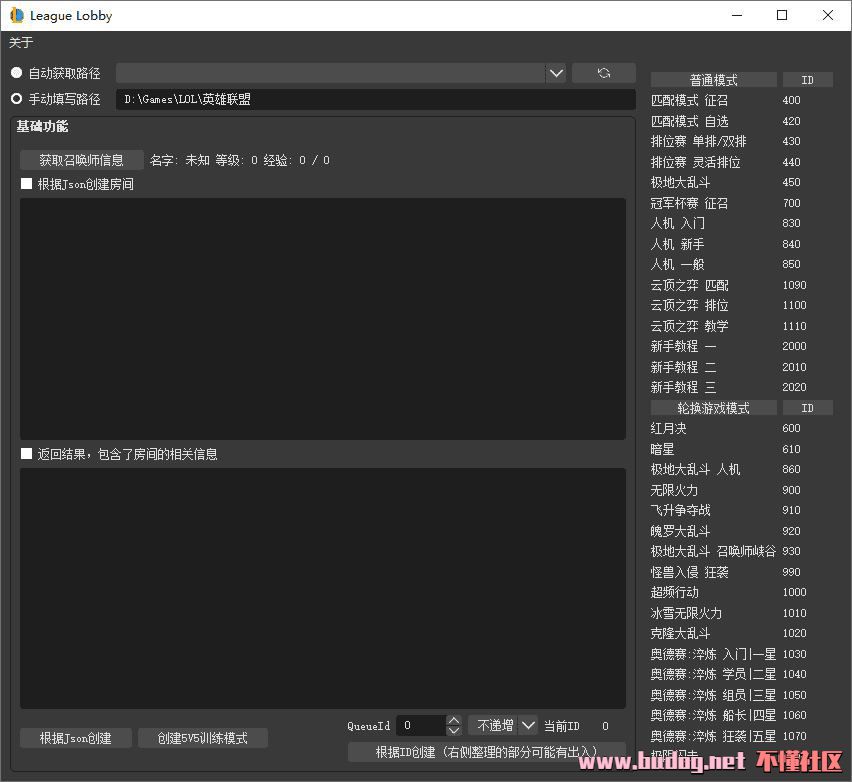Screen dimensions: 852x782
Task: Open the 关于 menu
Action: coord(21,42)
